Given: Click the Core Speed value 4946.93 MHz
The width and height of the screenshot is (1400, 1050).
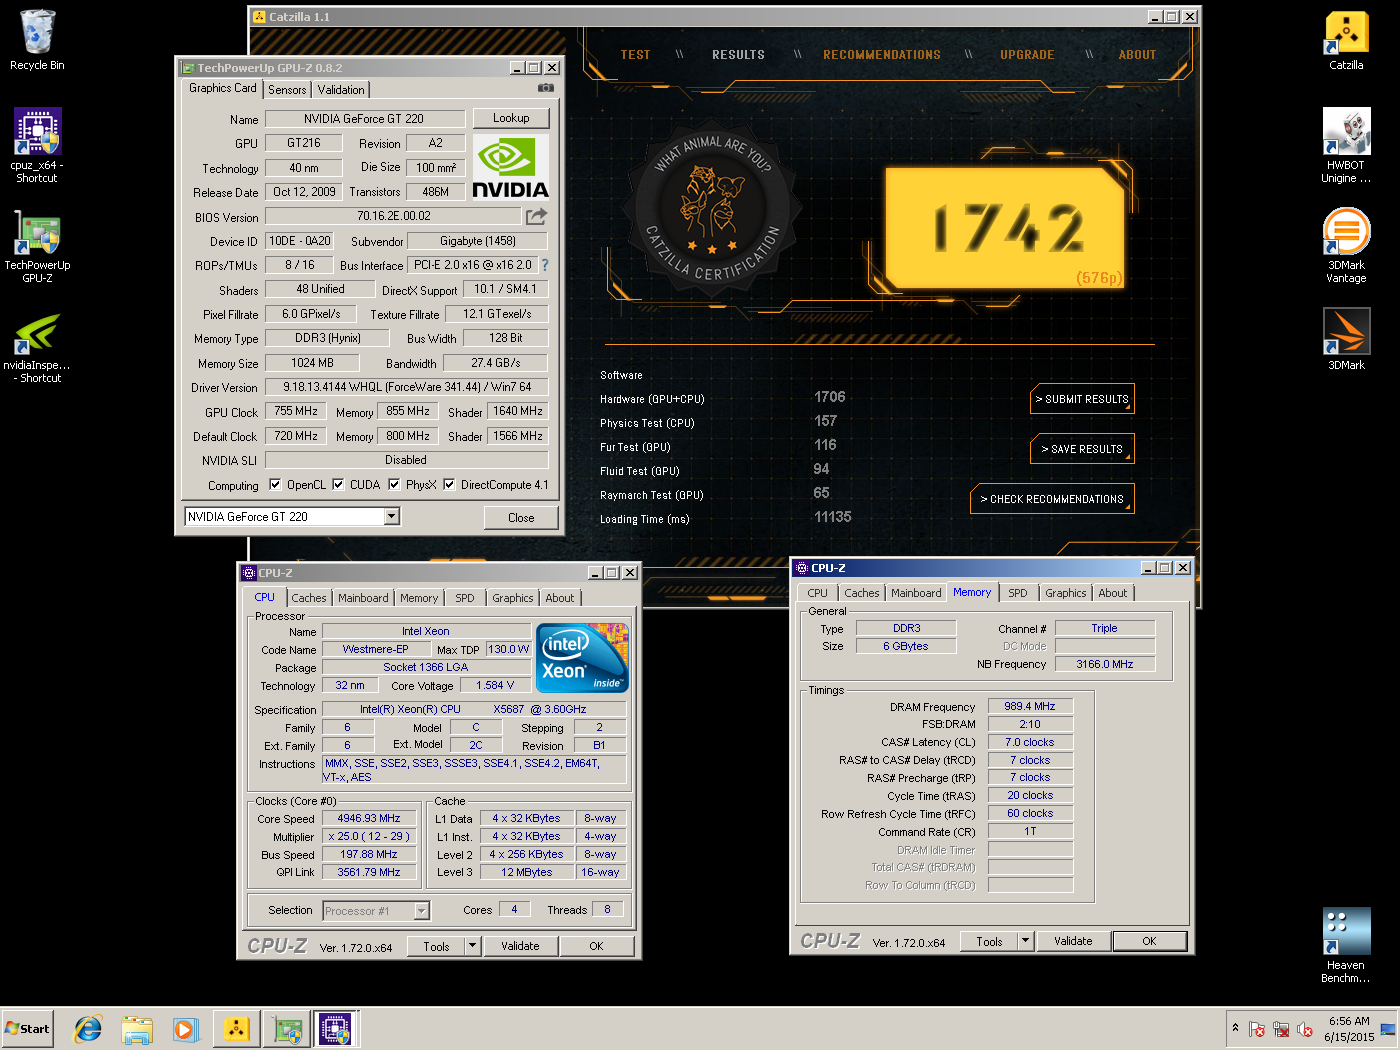Looking at the screenshot, I should 369,818.
